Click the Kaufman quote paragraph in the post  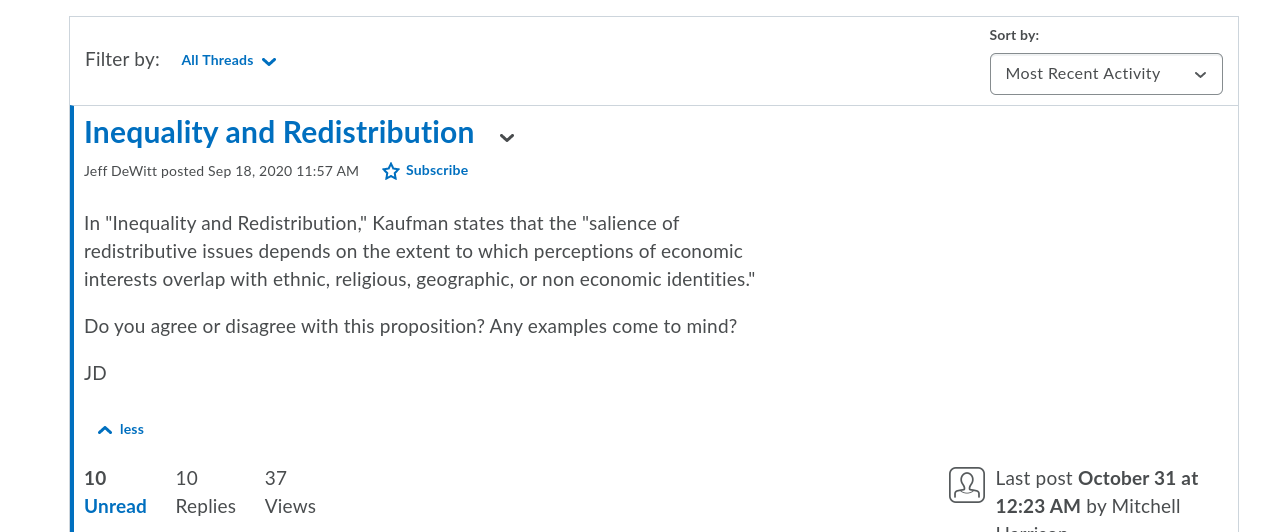click(x=419, y=251)
